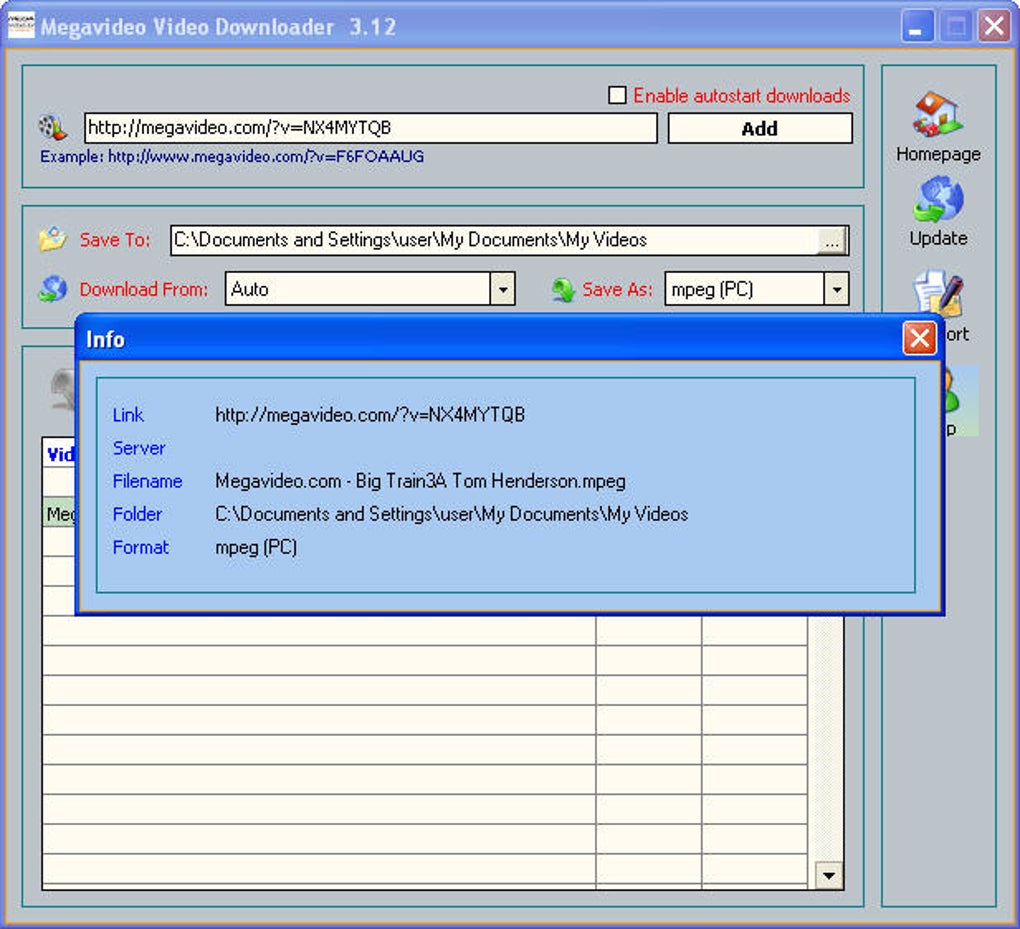The width and height of the screenshot is (1020, 929).
Task: Click the Add button
Action: [760, 128]
